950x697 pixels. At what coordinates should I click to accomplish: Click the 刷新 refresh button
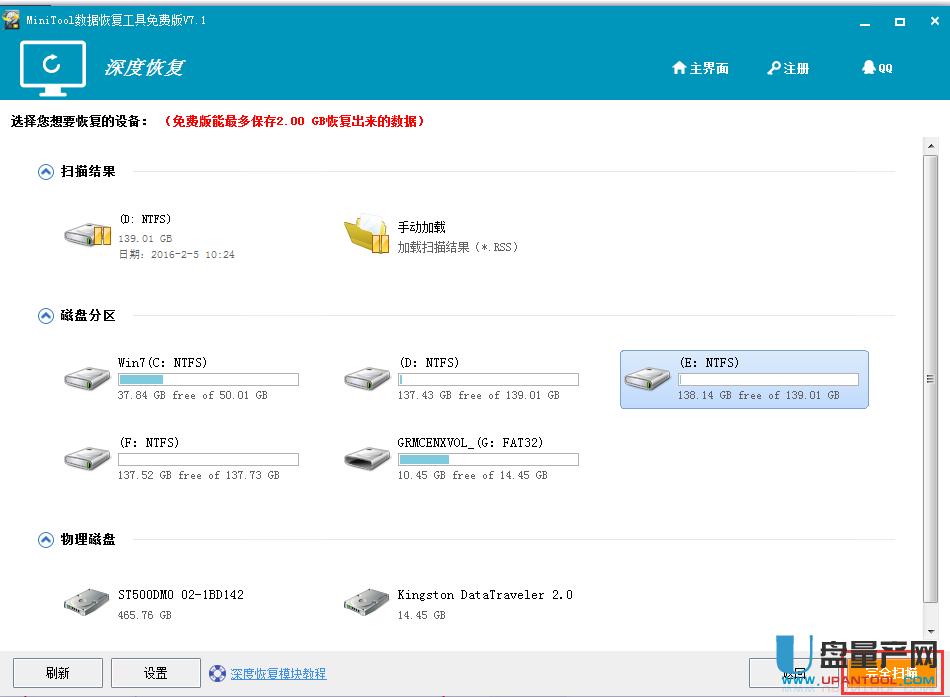click(58, 673)
